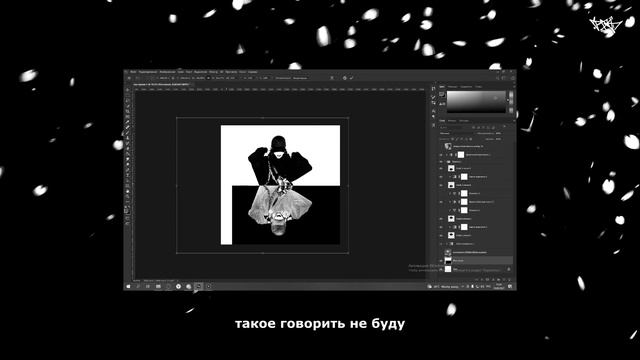Cancel the transform in the options bar
This screenshot has height=360, width=640.
345,78
